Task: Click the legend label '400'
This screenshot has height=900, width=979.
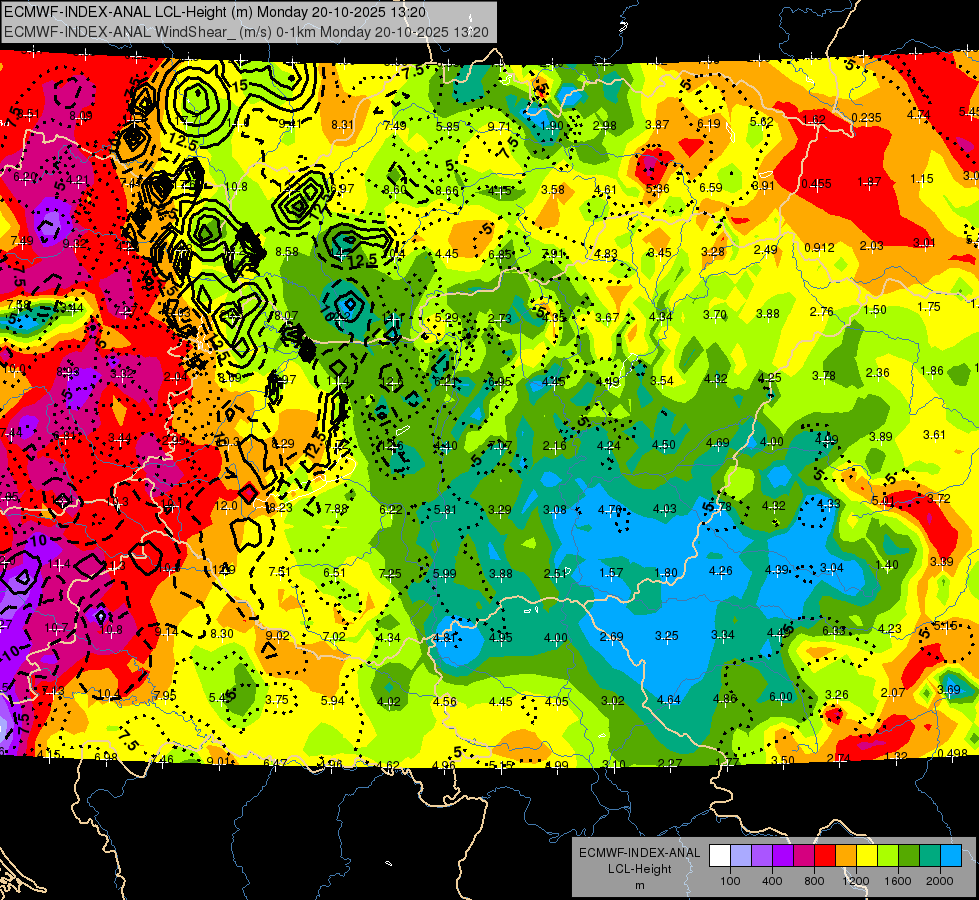Action: (772, 881)
